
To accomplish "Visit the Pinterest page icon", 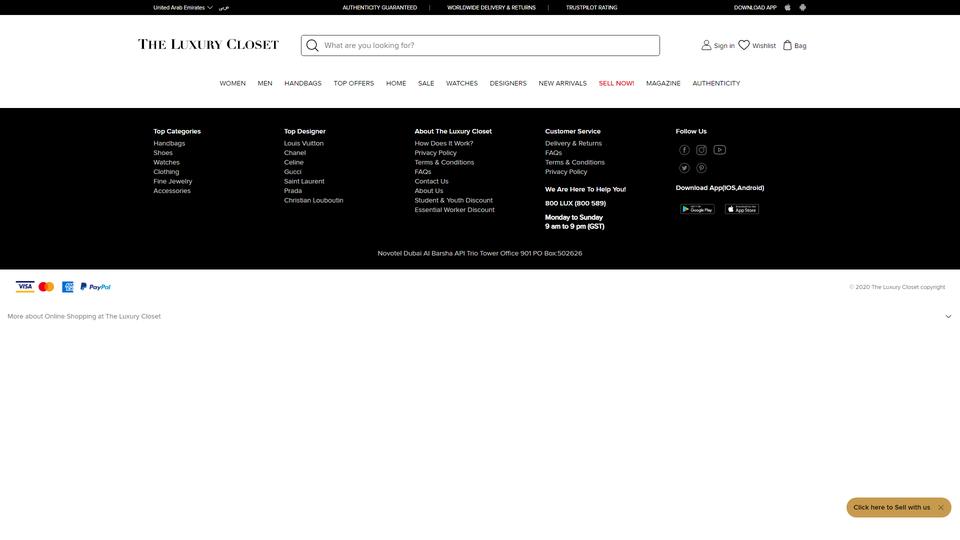I will point(702,168).
